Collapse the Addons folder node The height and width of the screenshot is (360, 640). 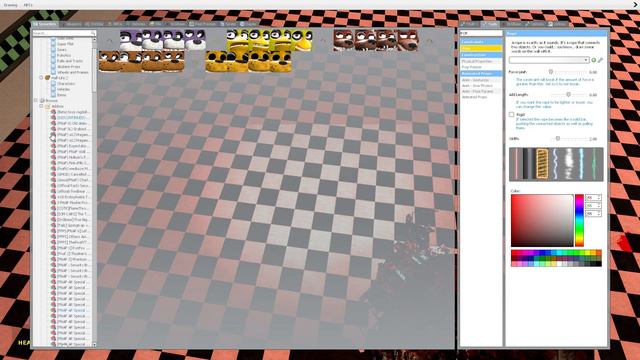(41, 106)
